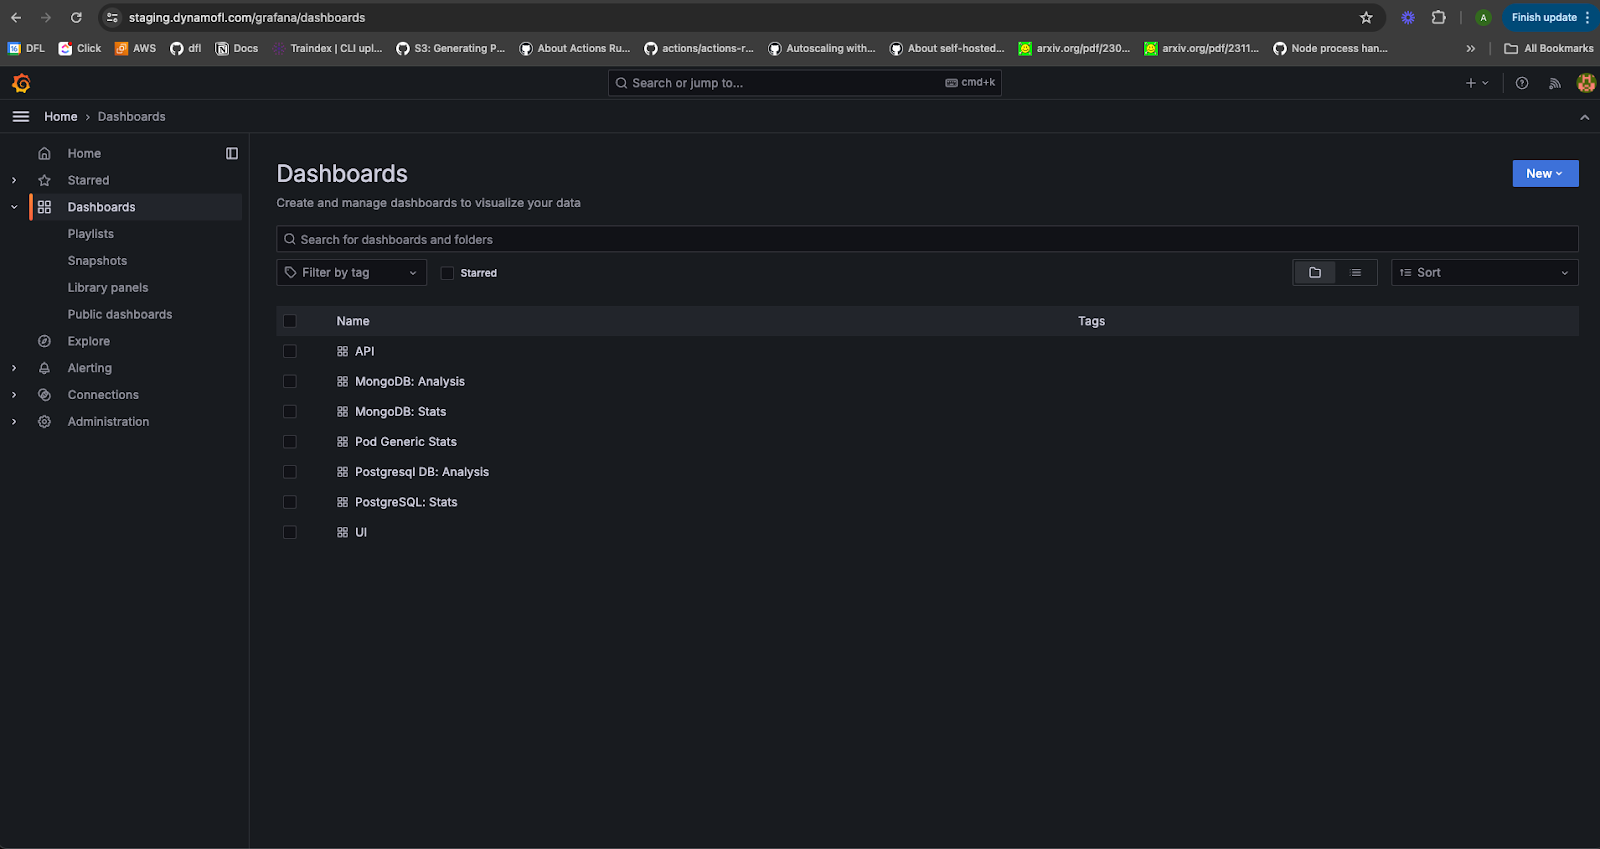This screenshot has height=849, width=1600.
Task: Open Playlists in the sidebar
Action: click(91, 234)
